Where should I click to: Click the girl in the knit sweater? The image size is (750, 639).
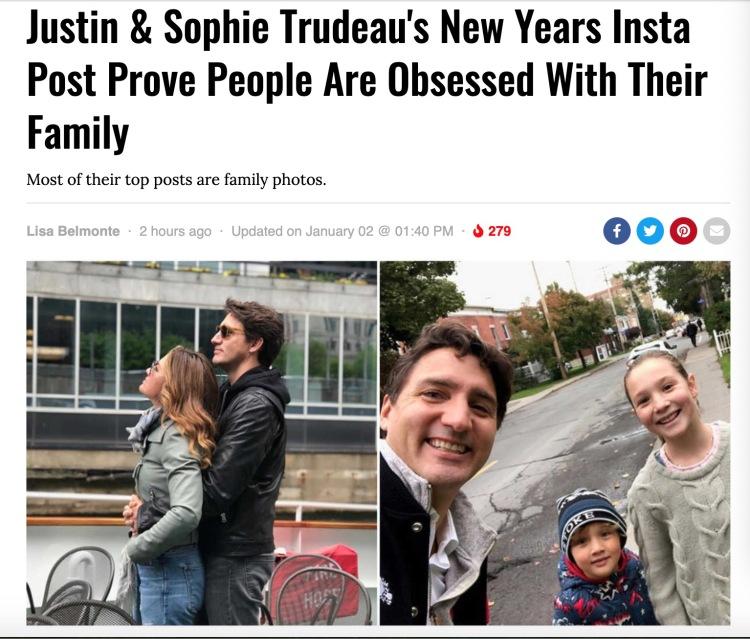pos(678,500)
